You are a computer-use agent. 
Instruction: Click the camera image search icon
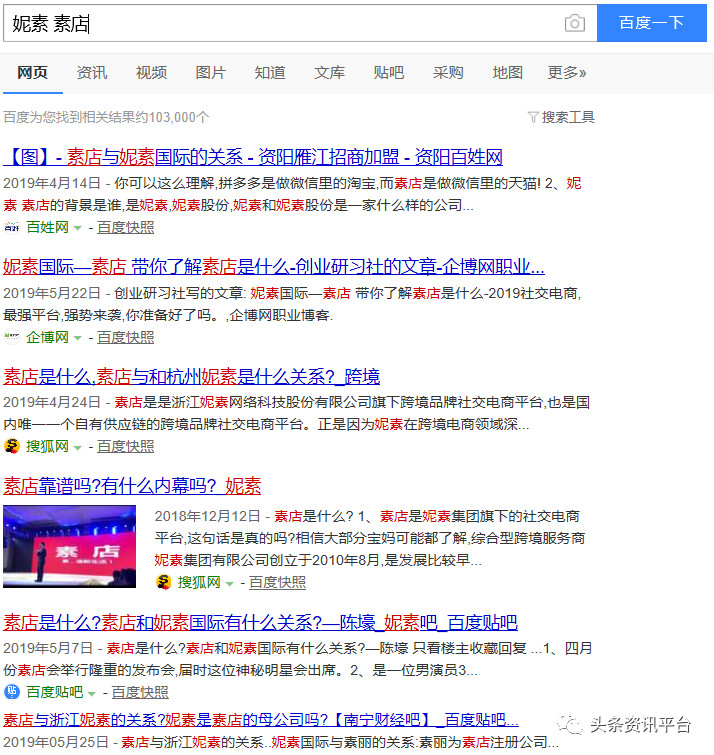tap(574, 23)
